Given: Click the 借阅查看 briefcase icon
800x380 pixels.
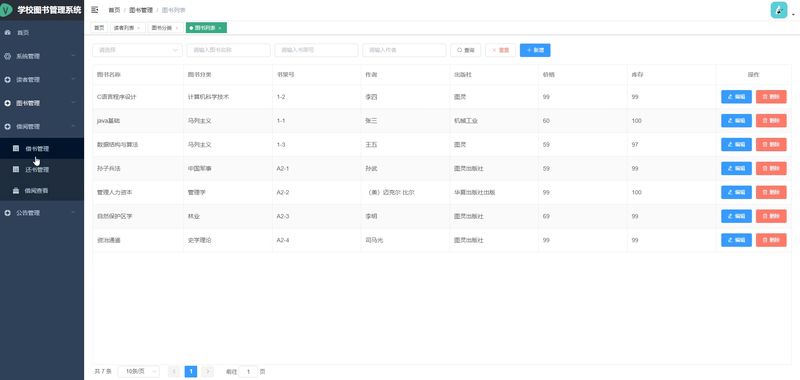Looking at the screenshot, I should click(x=16, y=190).
